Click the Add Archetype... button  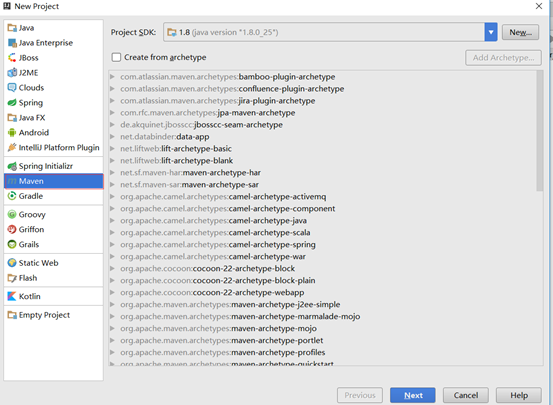coord(503,58)
